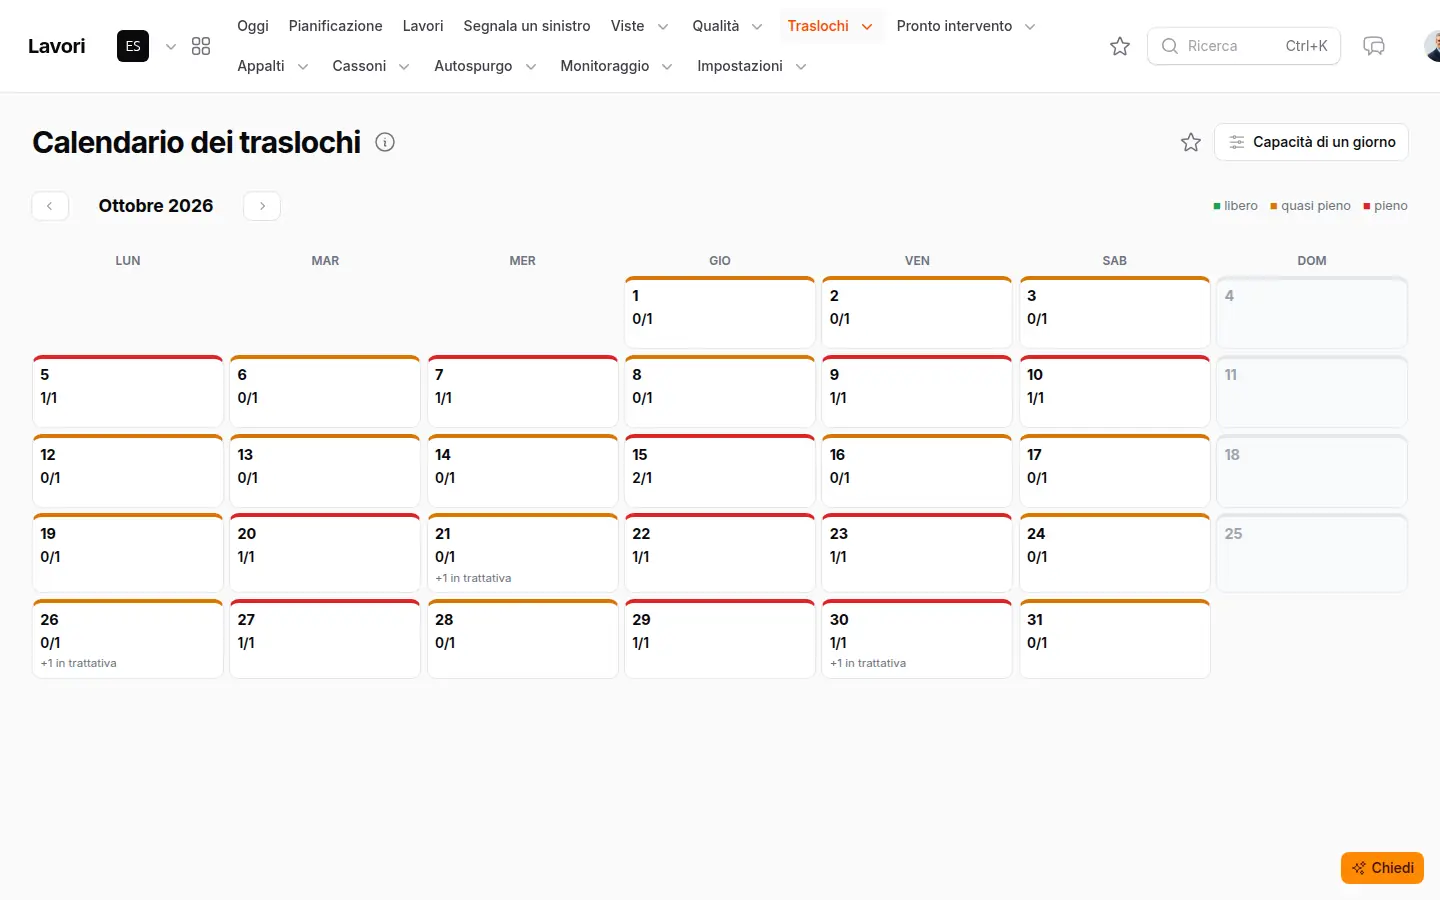Open Segnala un sinistro
The image size is (1440, 900).
[527, 26]
